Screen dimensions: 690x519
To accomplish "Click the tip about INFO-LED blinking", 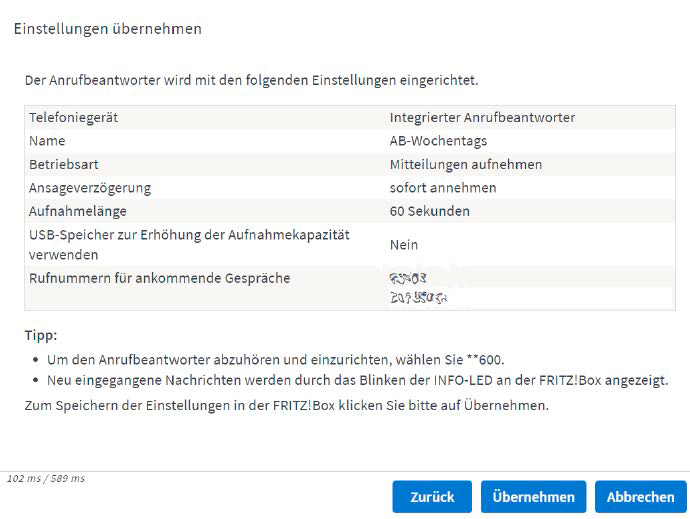I will click(358, 380).
